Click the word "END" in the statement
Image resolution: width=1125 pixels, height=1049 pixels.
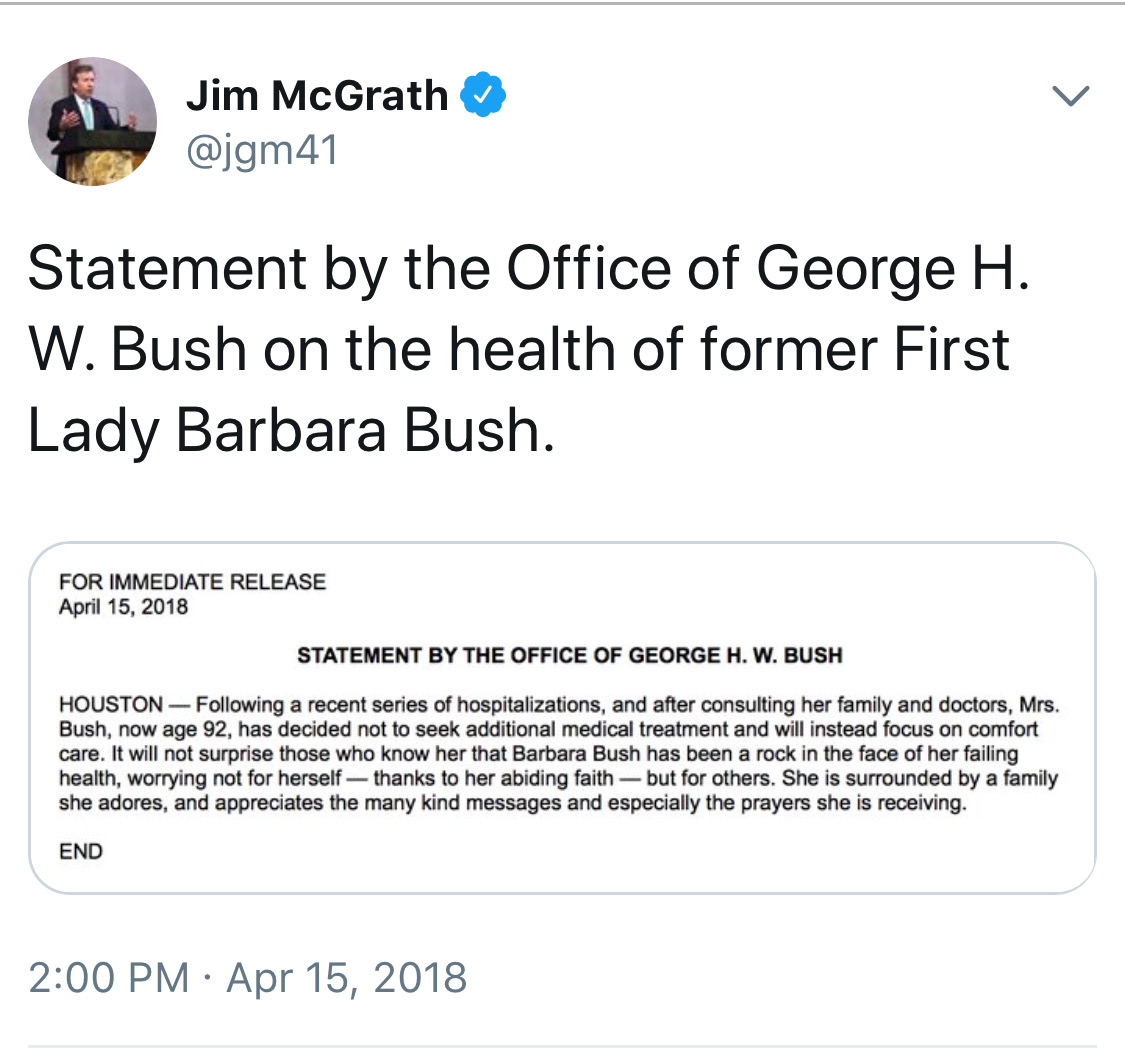coord(81,852)
